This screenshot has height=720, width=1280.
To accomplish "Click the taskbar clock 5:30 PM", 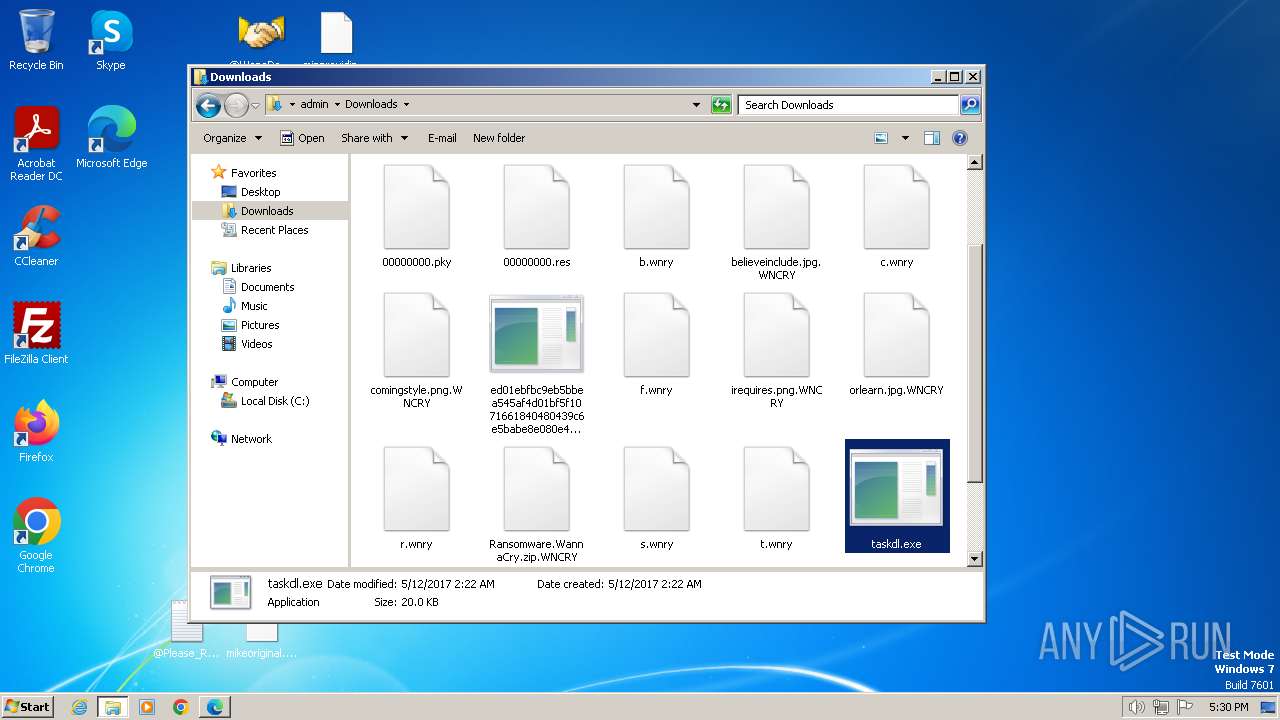I will click(1228, 707).
